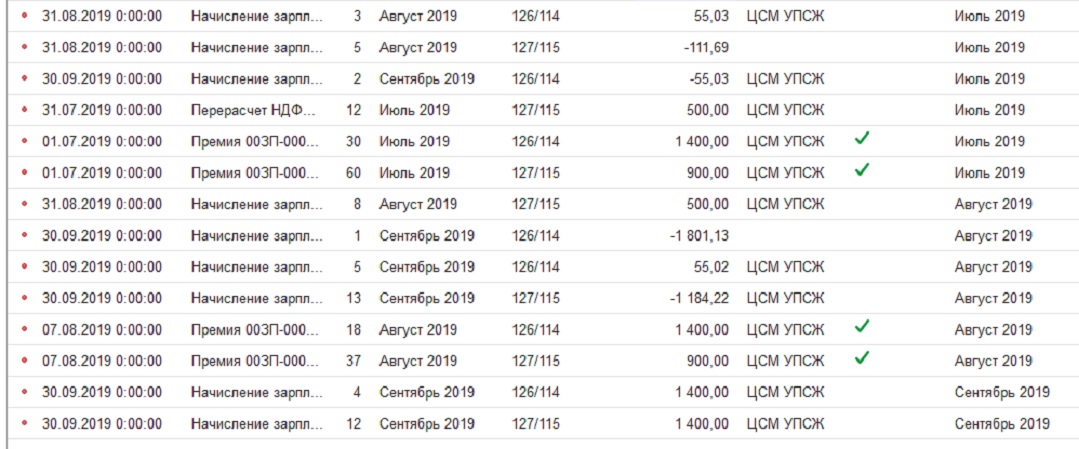This screenshot has height=449, width=1079.
Task: Select the red dot icon of the 55,02 row
Action: [25, 267]
